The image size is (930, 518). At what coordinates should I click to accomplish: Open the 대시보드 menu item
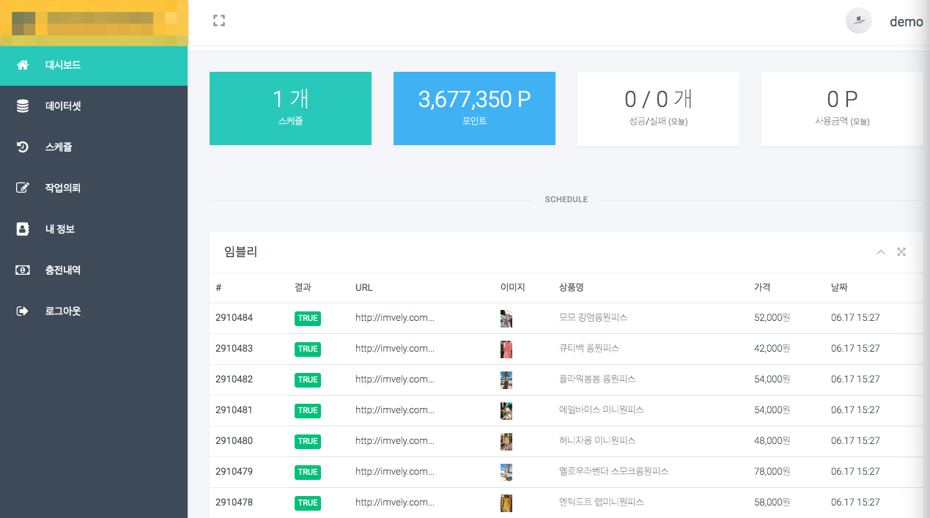(94, 65)
